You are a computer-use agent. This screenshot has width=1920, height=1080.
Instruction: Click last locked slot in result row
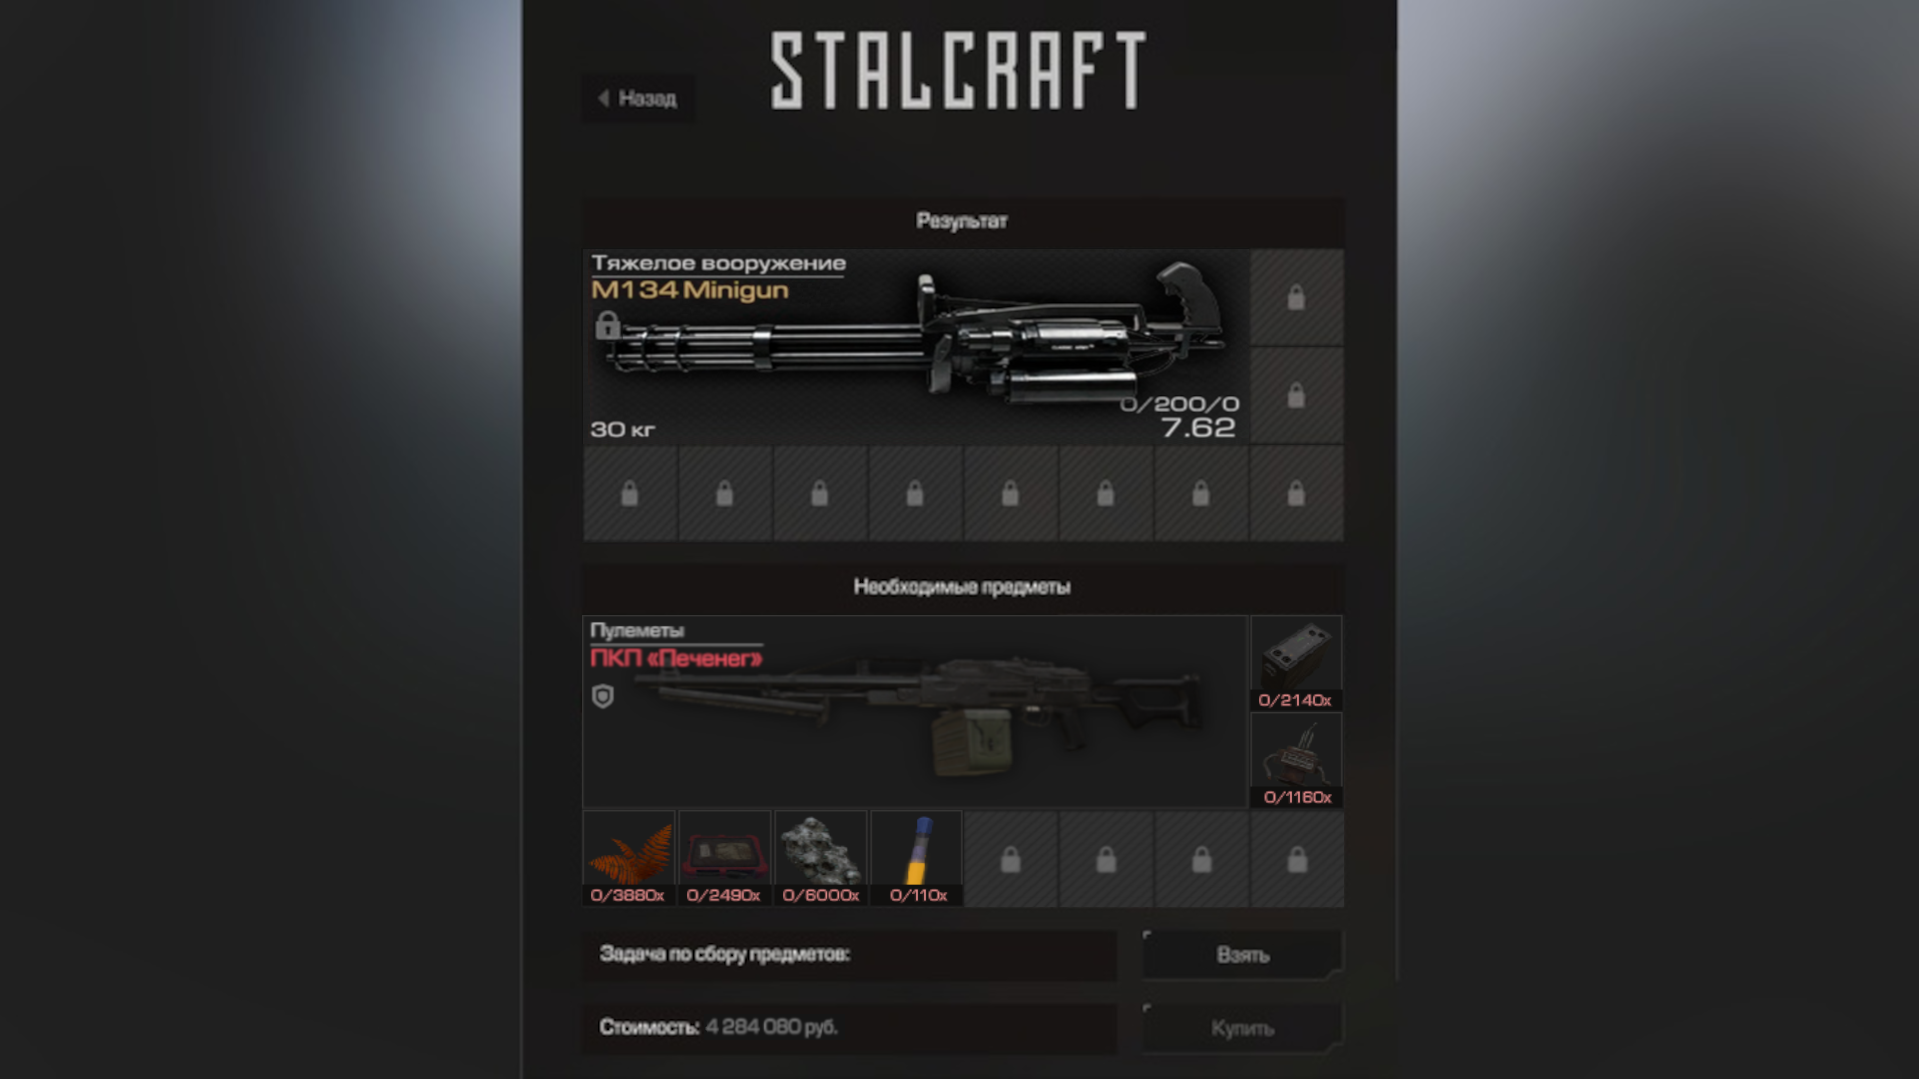1296,494
